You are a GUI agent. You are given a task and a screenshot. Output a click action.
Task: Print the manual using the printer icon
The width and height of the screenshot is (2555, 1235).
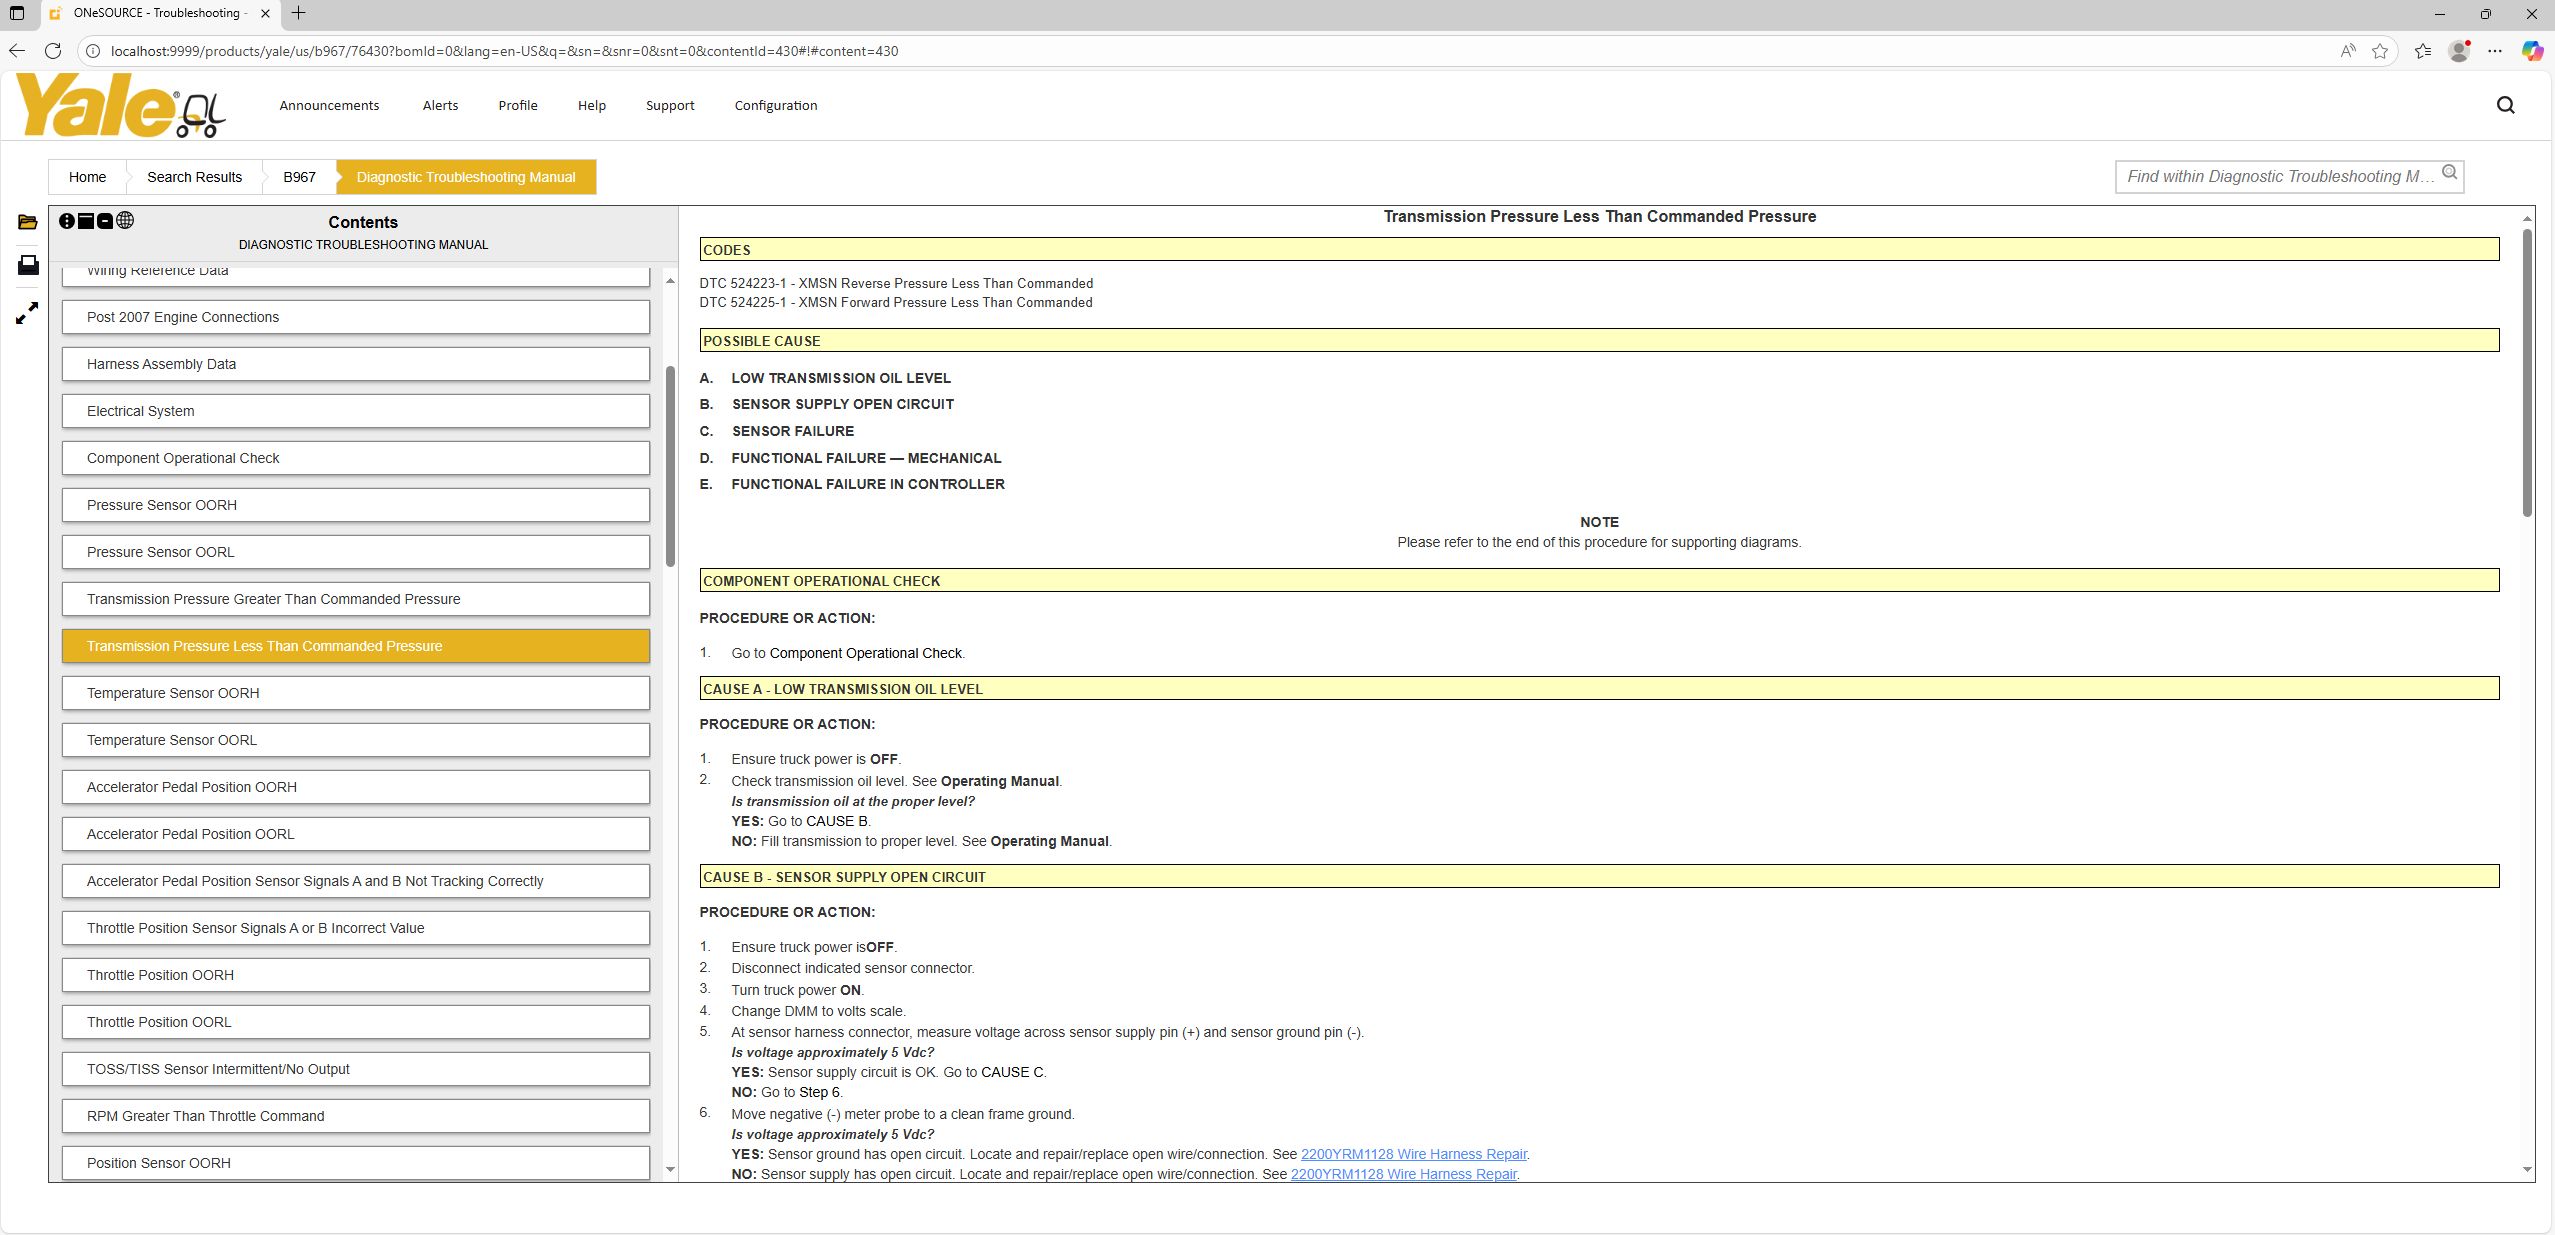coord(27,265)
